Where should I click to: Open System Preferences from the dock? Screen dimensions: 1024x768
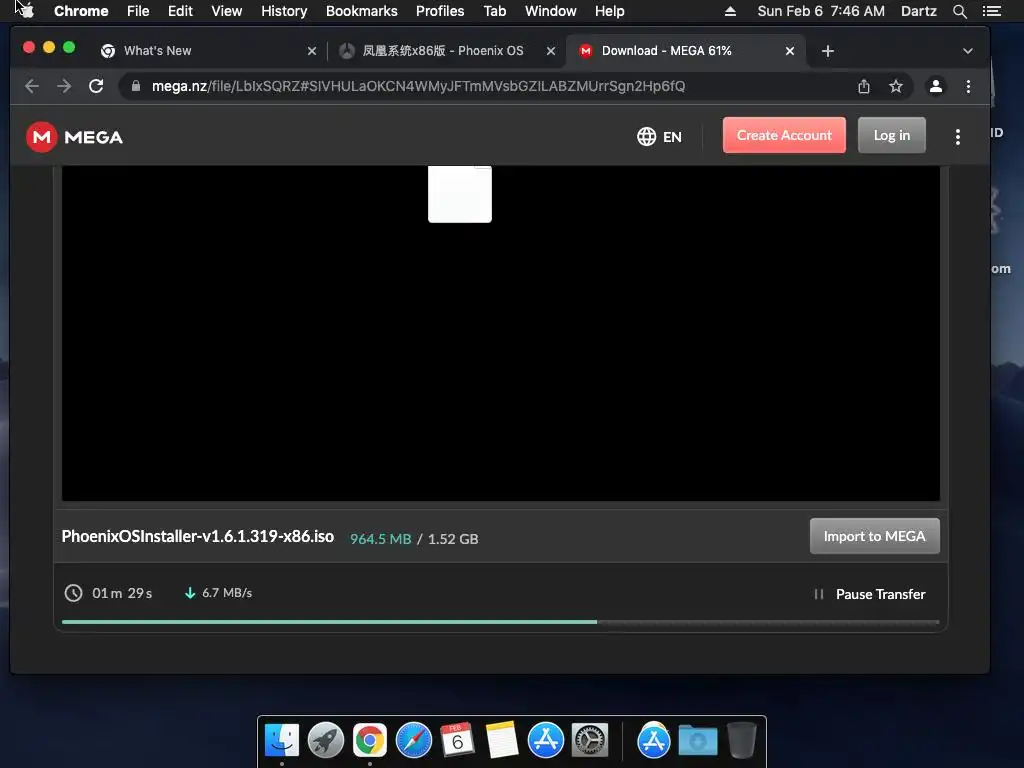pyautogui.click(x=590, y=741)
